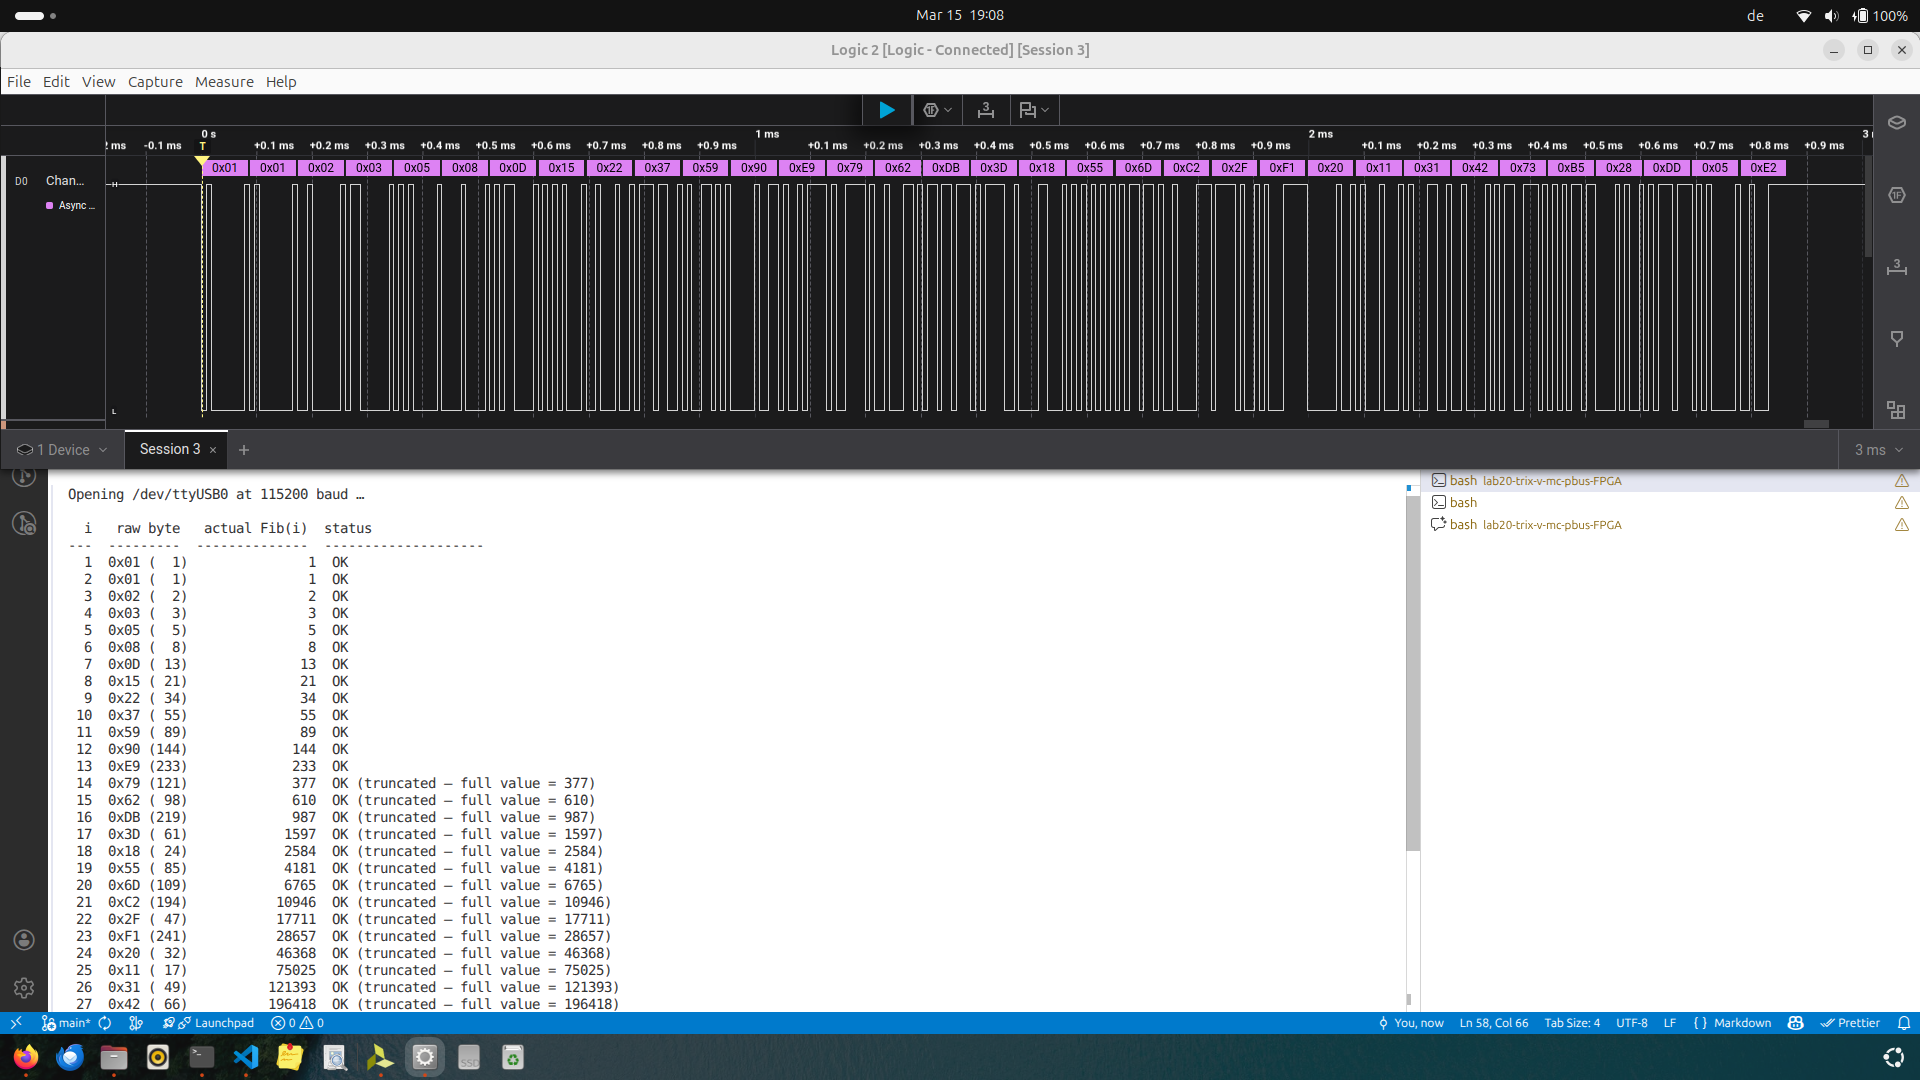Viewport: 1920px width, 1080px height.
Task: Open the annotations dropdown in the toolbar
Action: tap(1044, 110)
